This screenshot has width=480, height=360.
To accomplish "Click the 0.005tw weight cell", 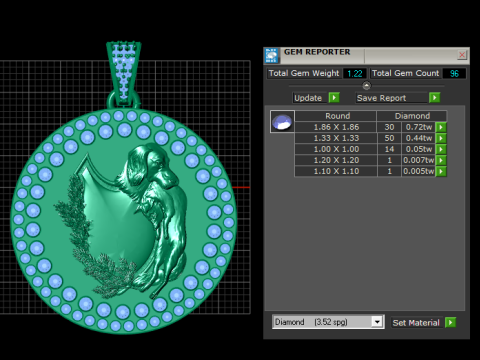I will click(419, 171).
